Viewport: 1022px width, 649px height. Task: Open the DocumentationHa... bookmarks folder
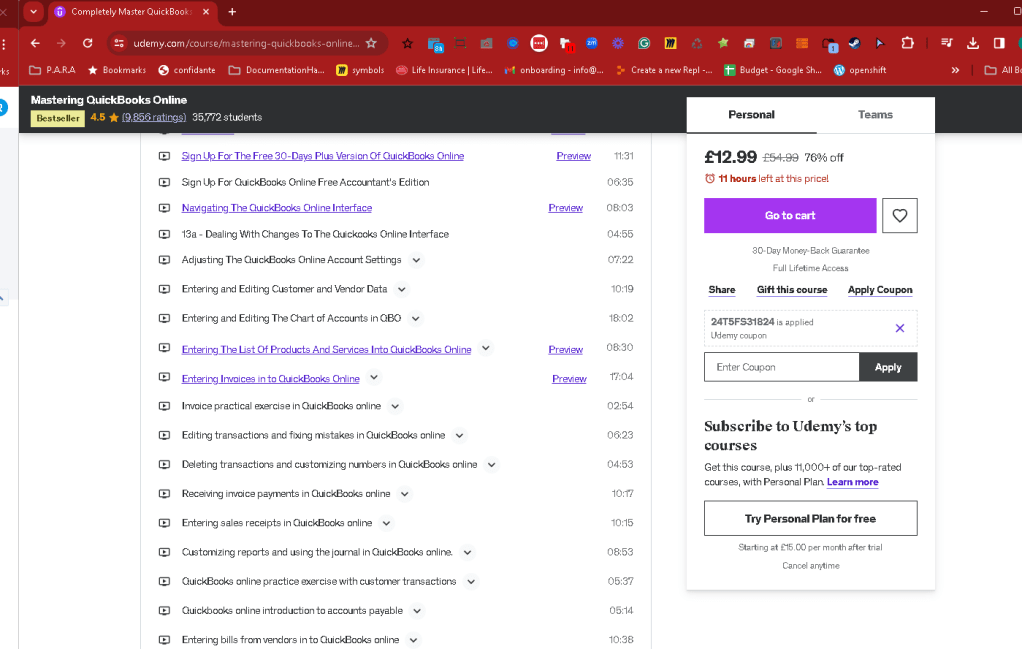(x=276, y=70)
